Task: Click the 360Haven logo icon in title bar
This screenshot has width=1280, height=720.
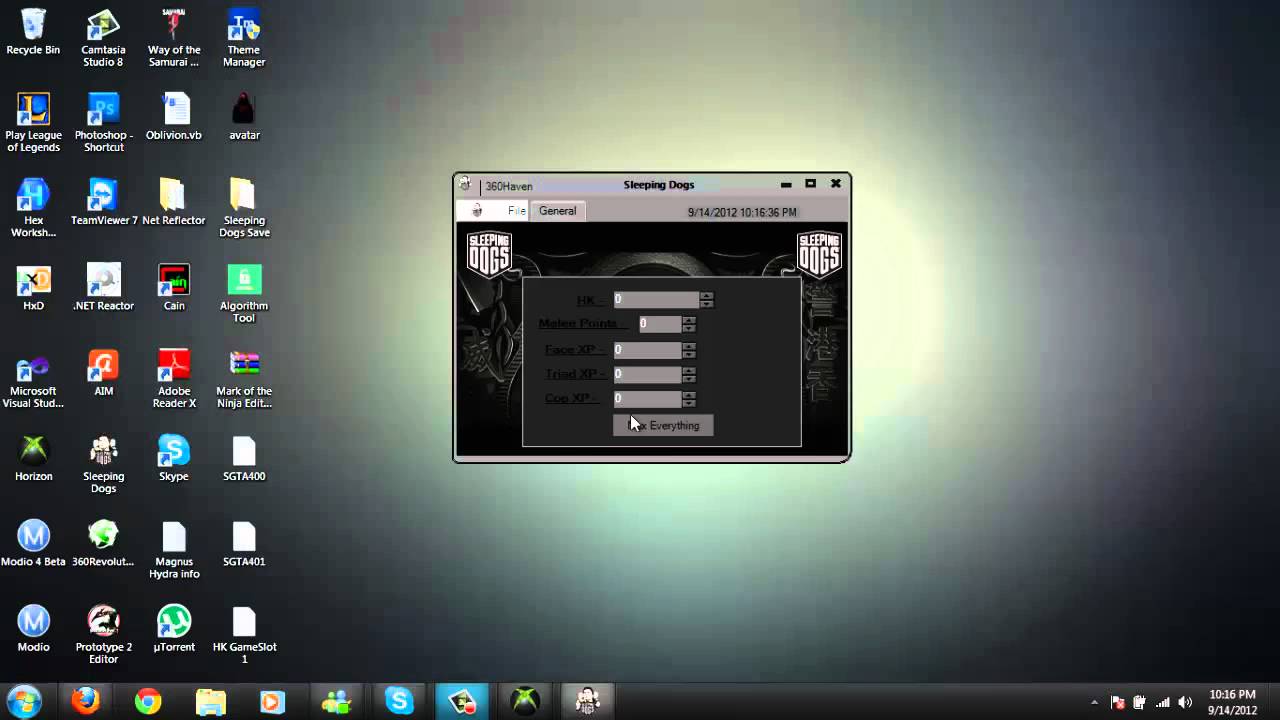Action: (x=465, y=184)
